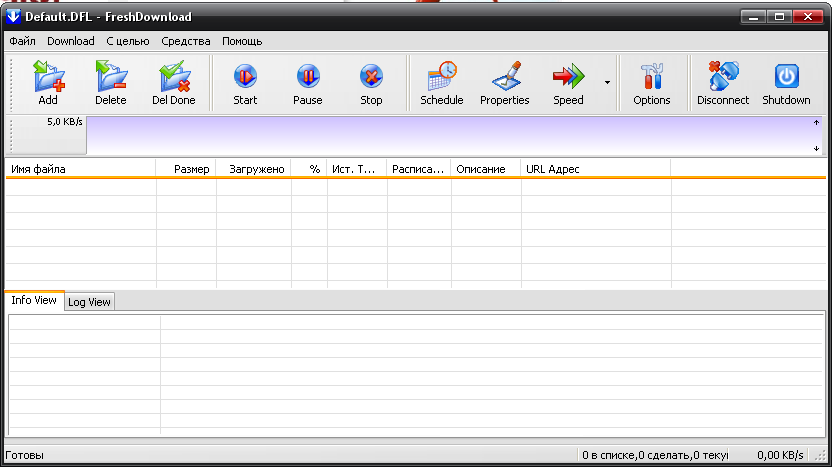Click the window resize grip corner
The height and width of the screenshot is (467, 832).
pyautogui.click(x=820, y=456)
